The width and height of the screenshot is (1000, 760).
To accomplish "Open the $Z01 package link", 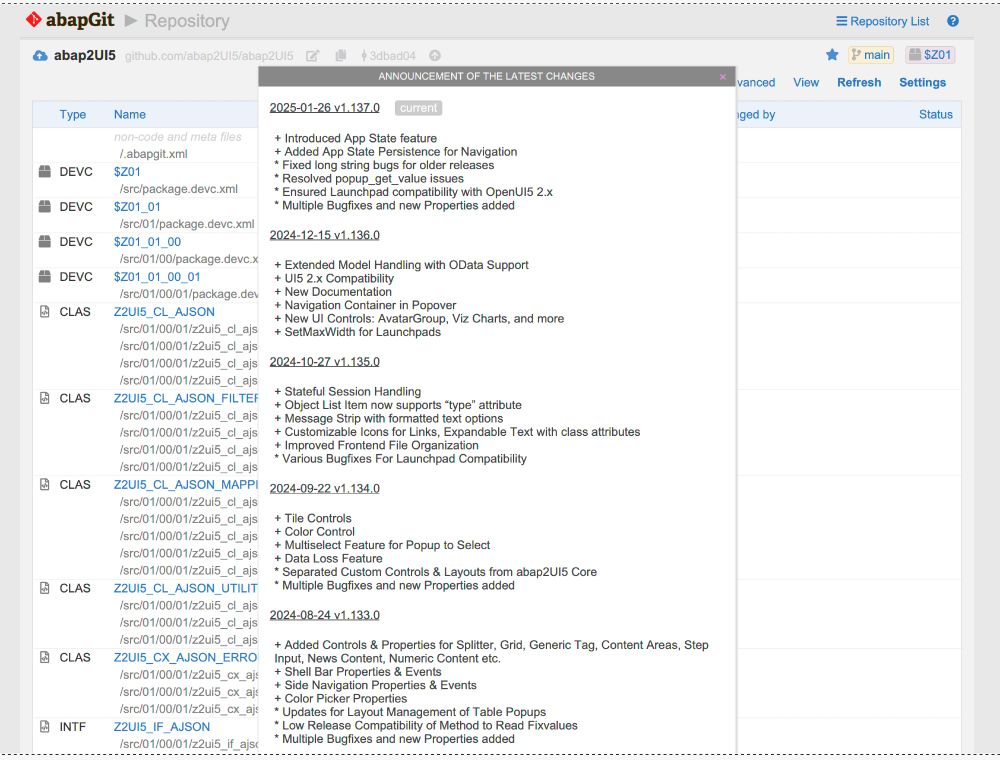I will coord(127,172).
